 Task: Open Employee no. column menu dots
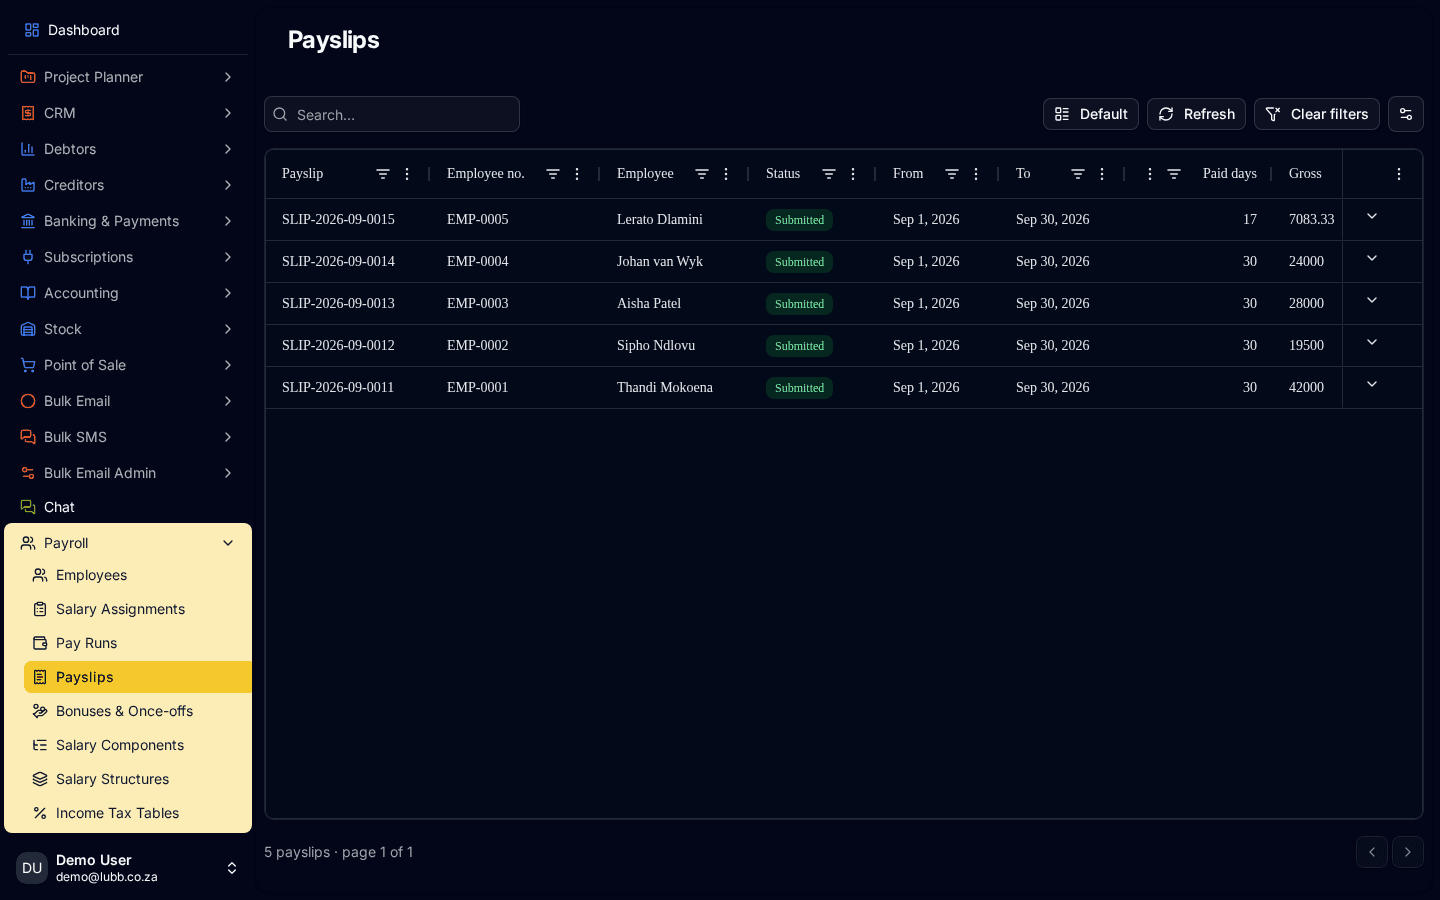pos(577,174)
